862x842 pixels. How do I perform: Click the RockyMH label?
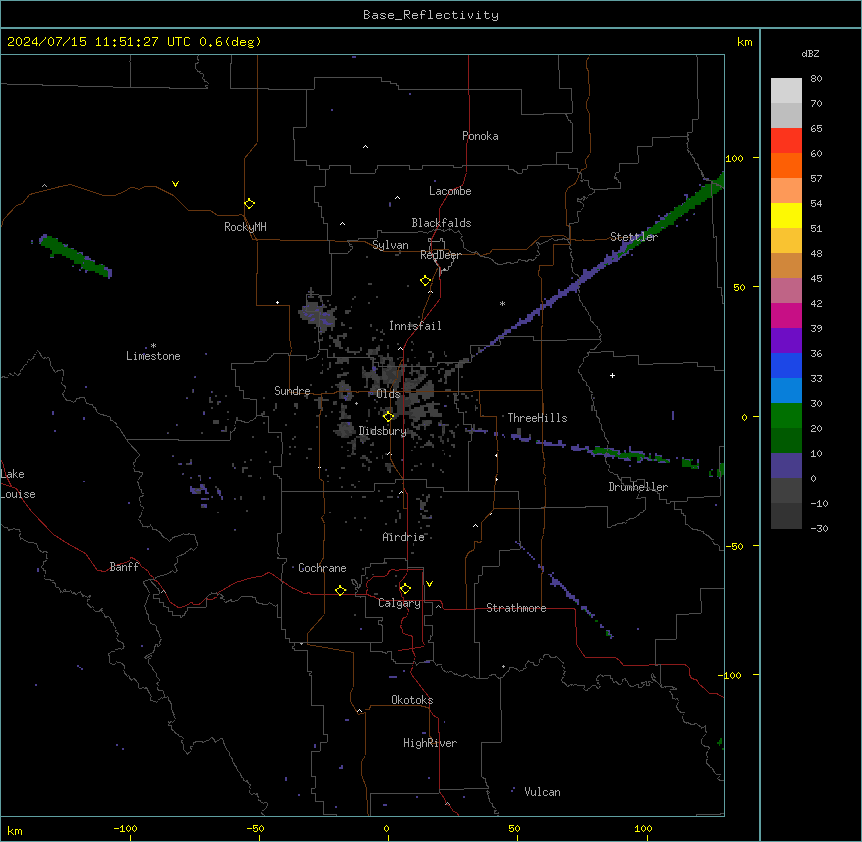245,227
